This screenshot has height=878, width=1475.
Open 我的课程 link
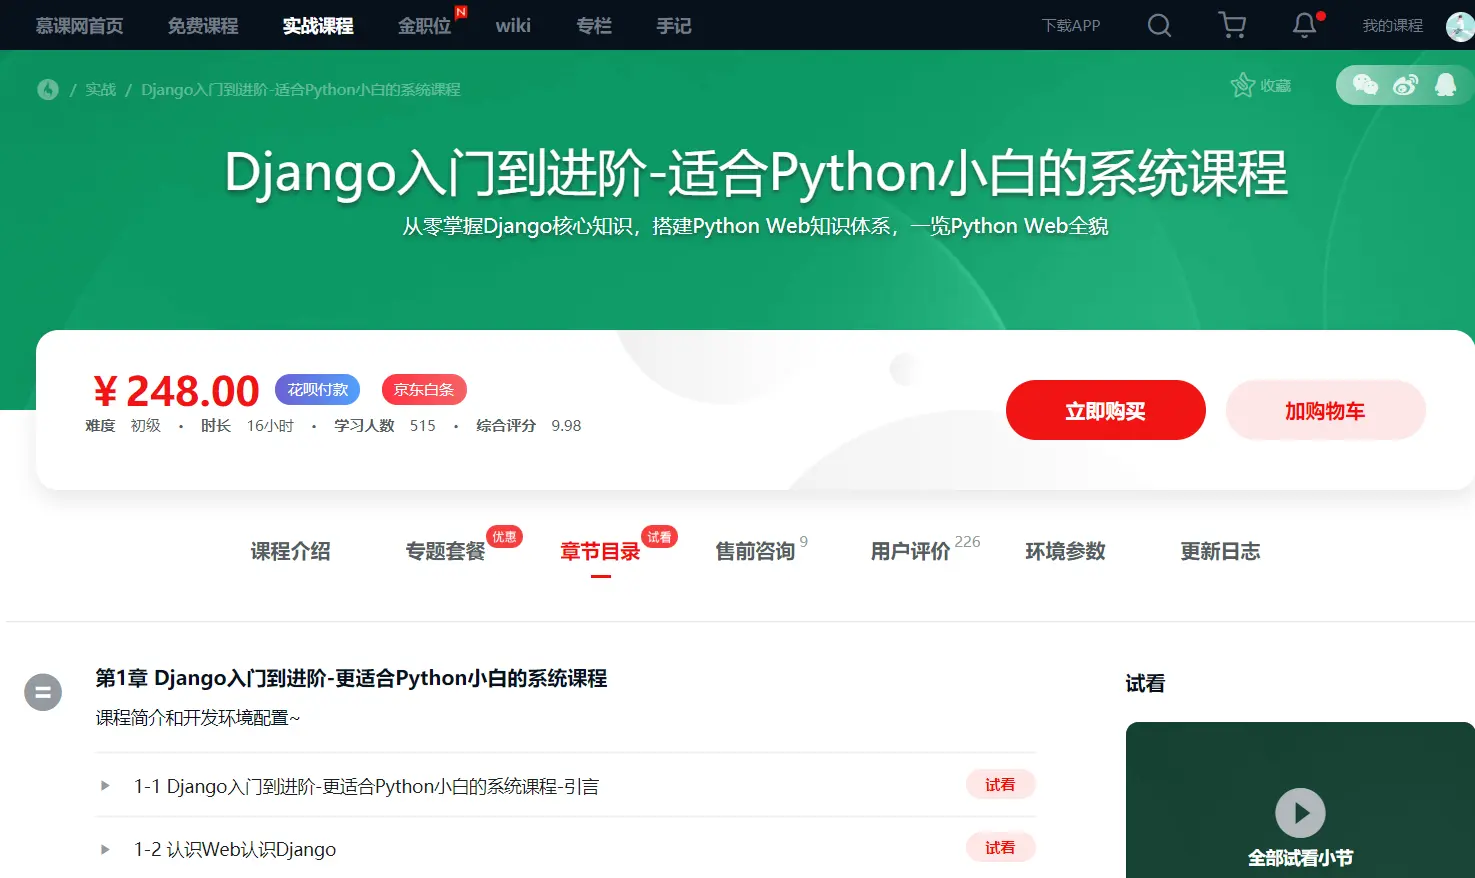(1393, 26)
